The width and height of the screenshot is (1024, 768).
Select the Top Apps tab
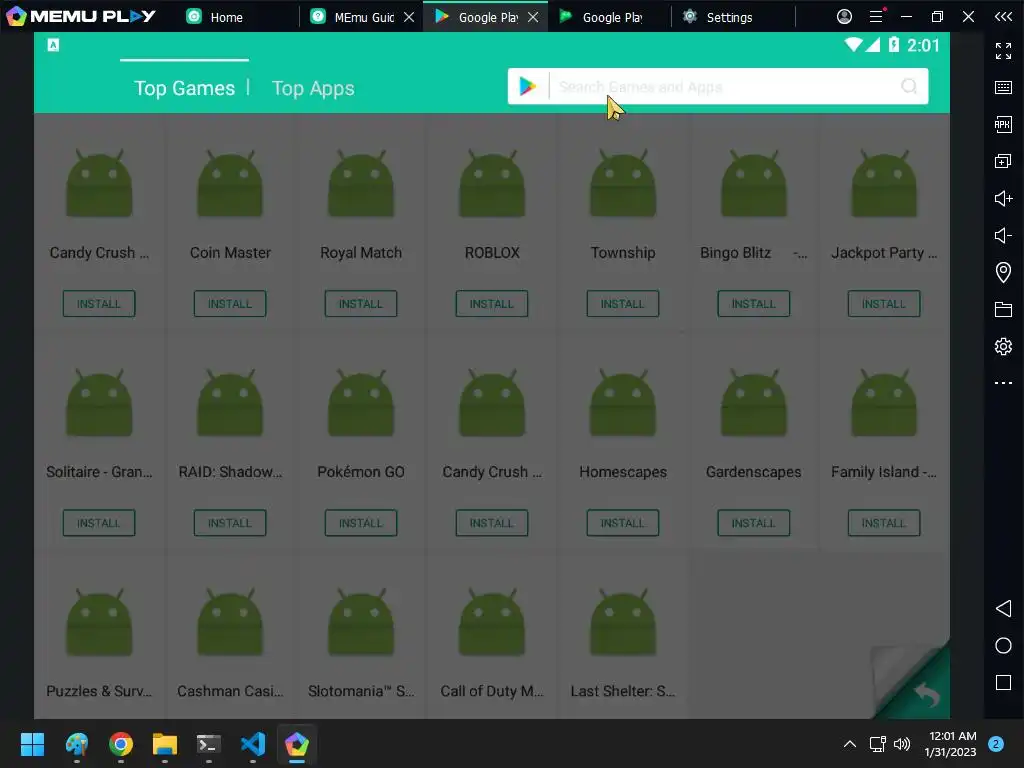click(x=313, y=88)
